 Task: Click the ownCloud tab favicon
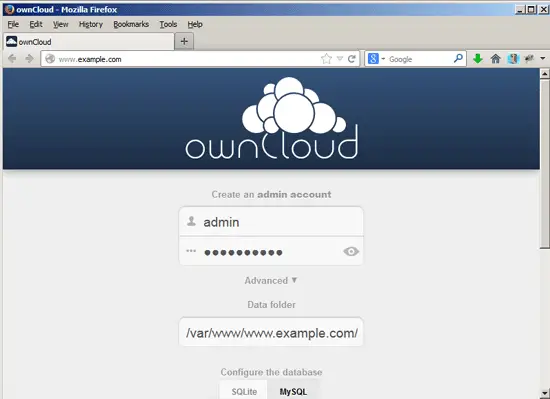(11, 41)
